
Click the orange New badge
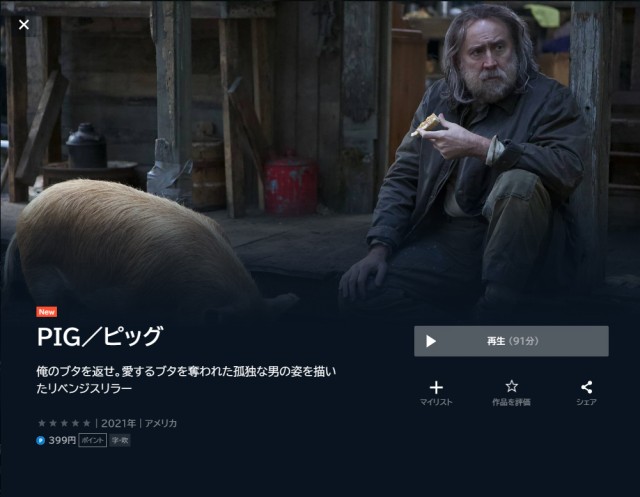point(47,312)
